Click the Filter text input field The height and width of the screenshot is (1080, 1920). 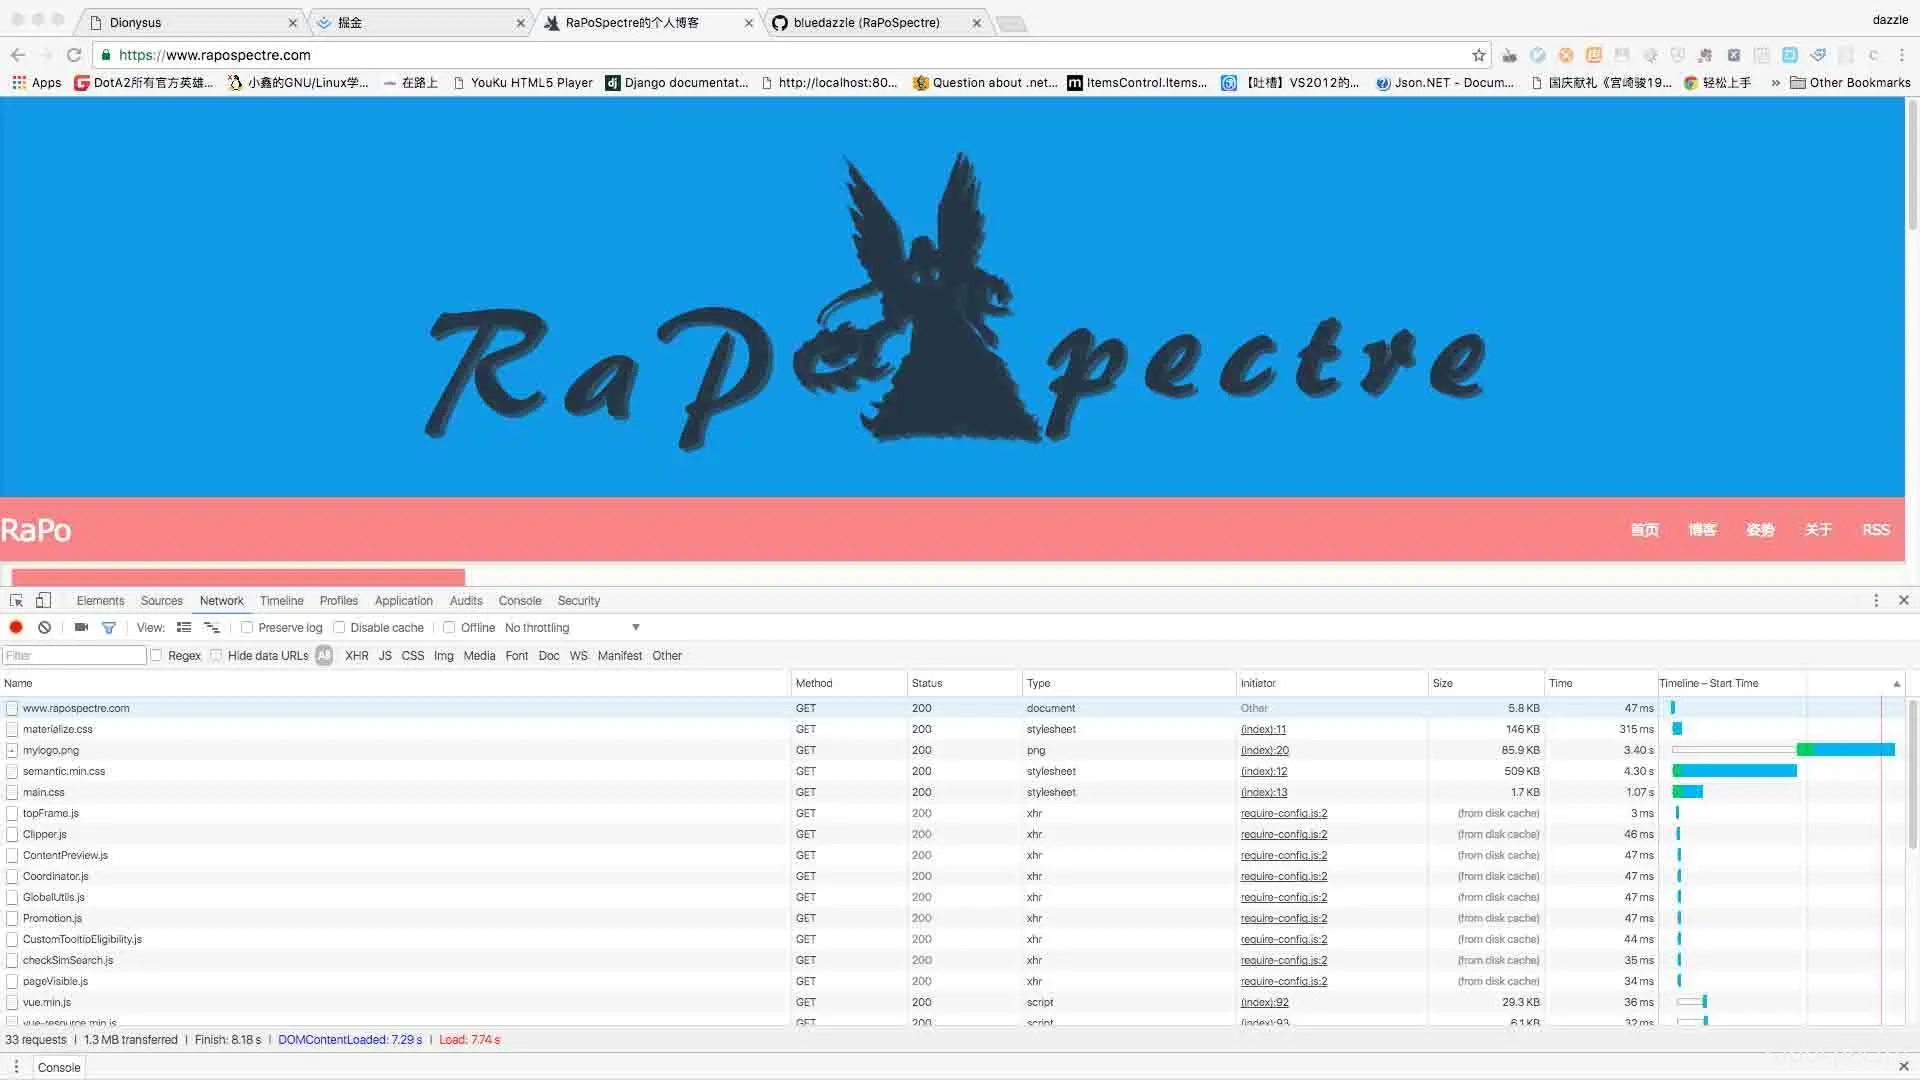tap(75, 656)
